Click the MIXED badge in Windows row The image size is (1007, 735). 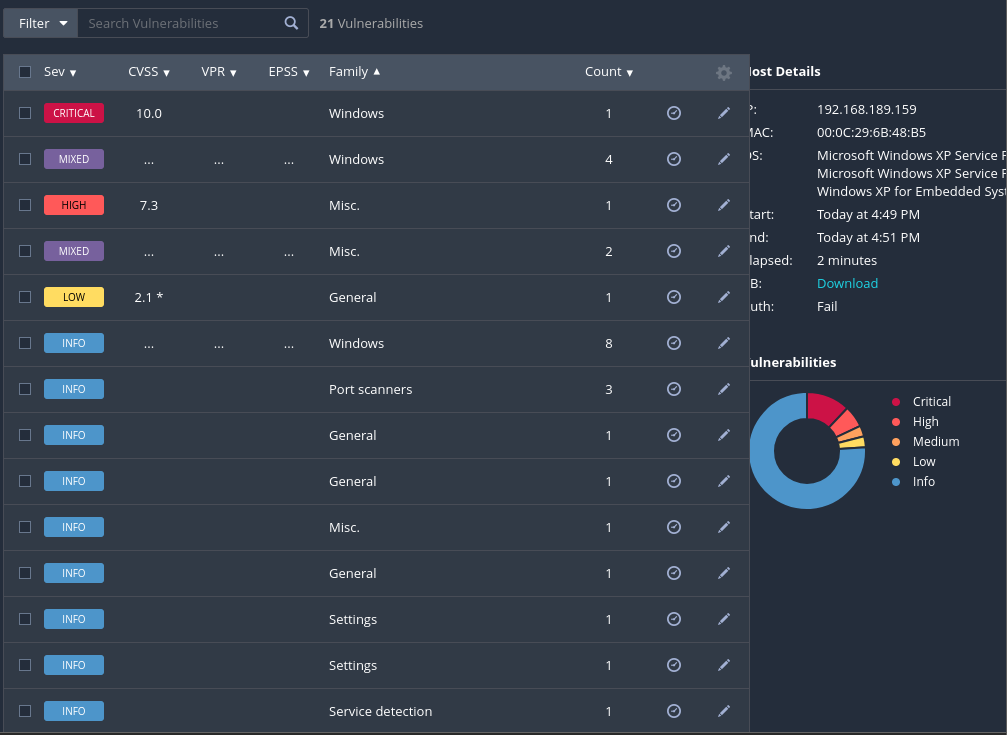(x=74, y=159)
